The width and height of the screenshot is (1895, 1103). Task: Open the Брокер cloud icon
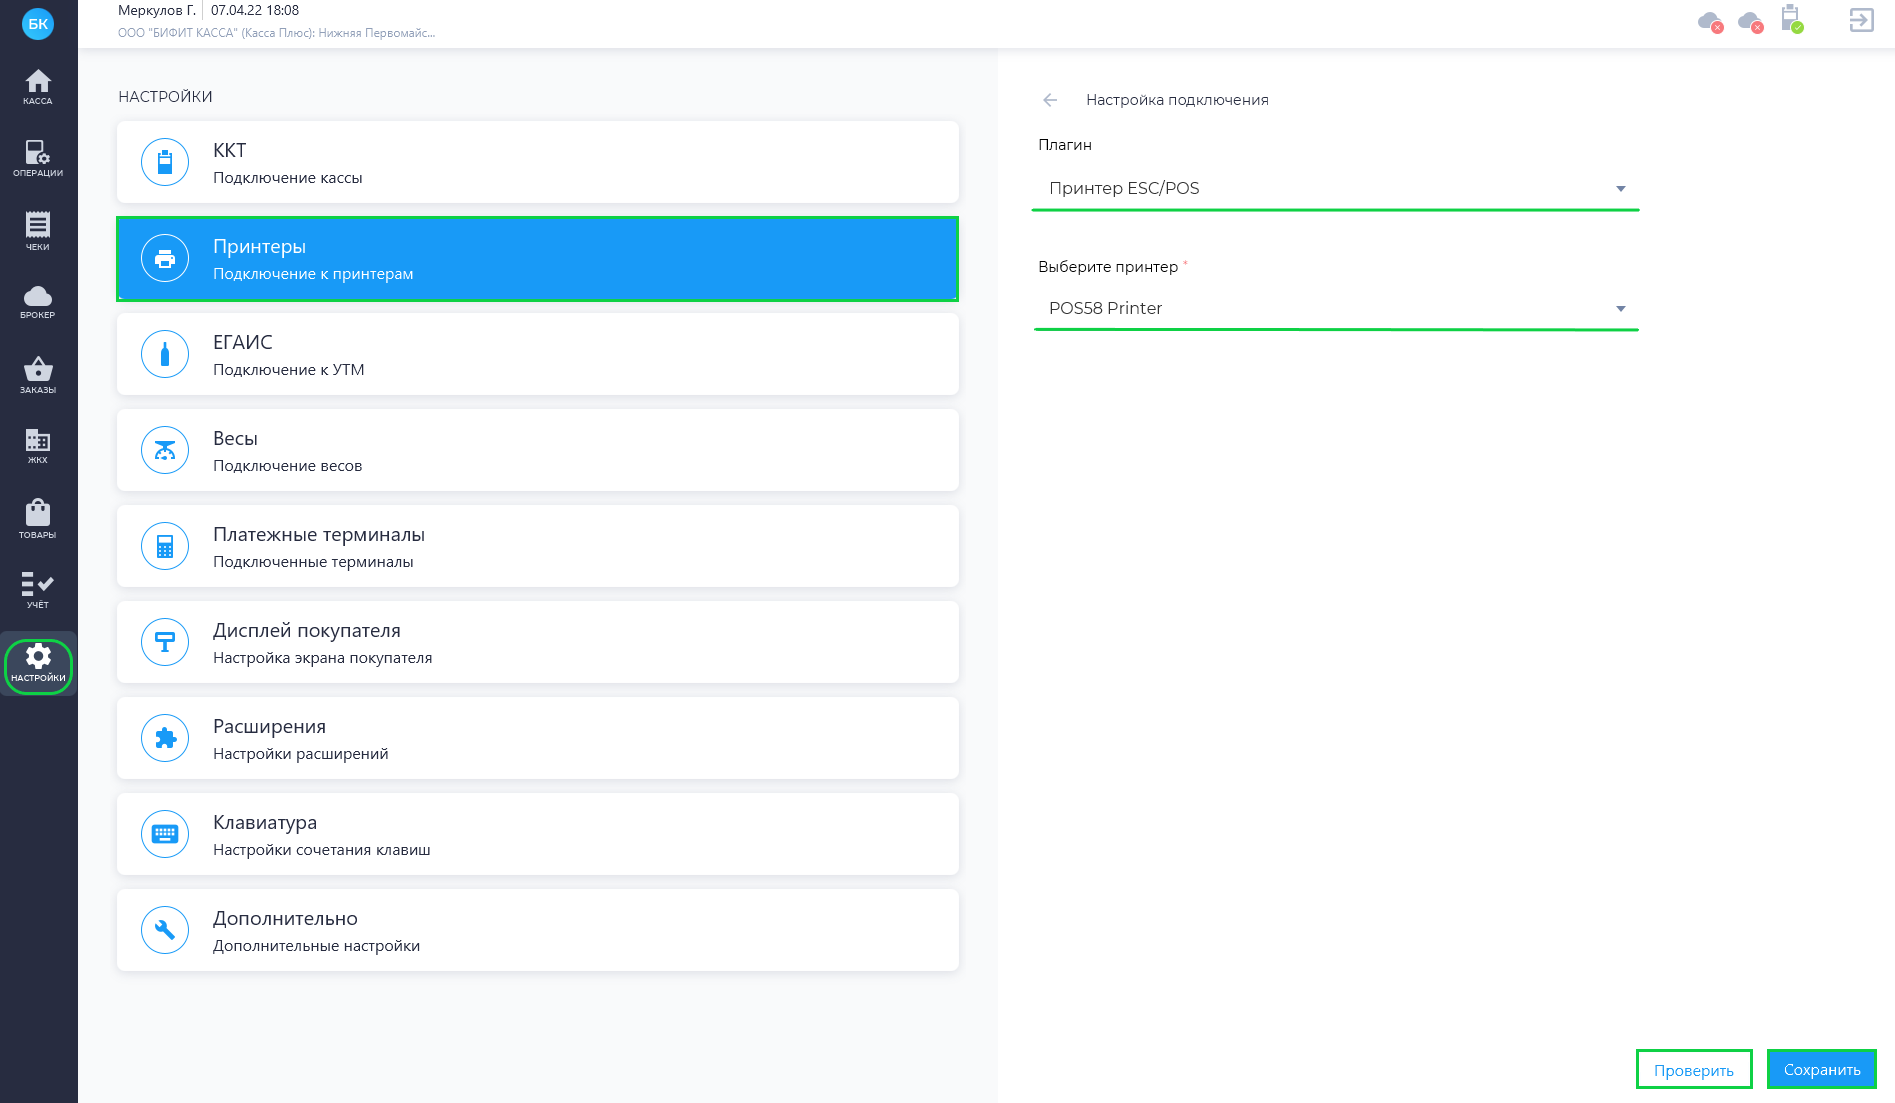point(38,301)
